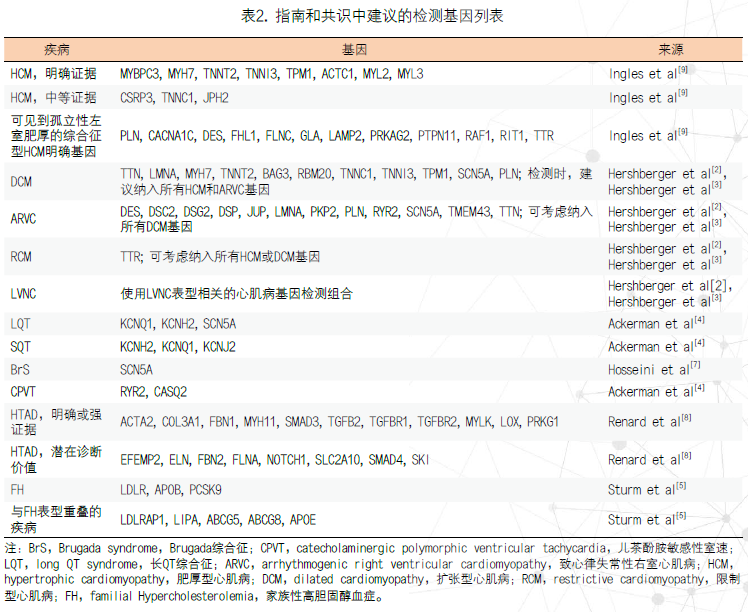Select the HTAD，潜在诊断价值 cell
The image size is (748, 612).
pyautogui.click(x=56, y=459)
